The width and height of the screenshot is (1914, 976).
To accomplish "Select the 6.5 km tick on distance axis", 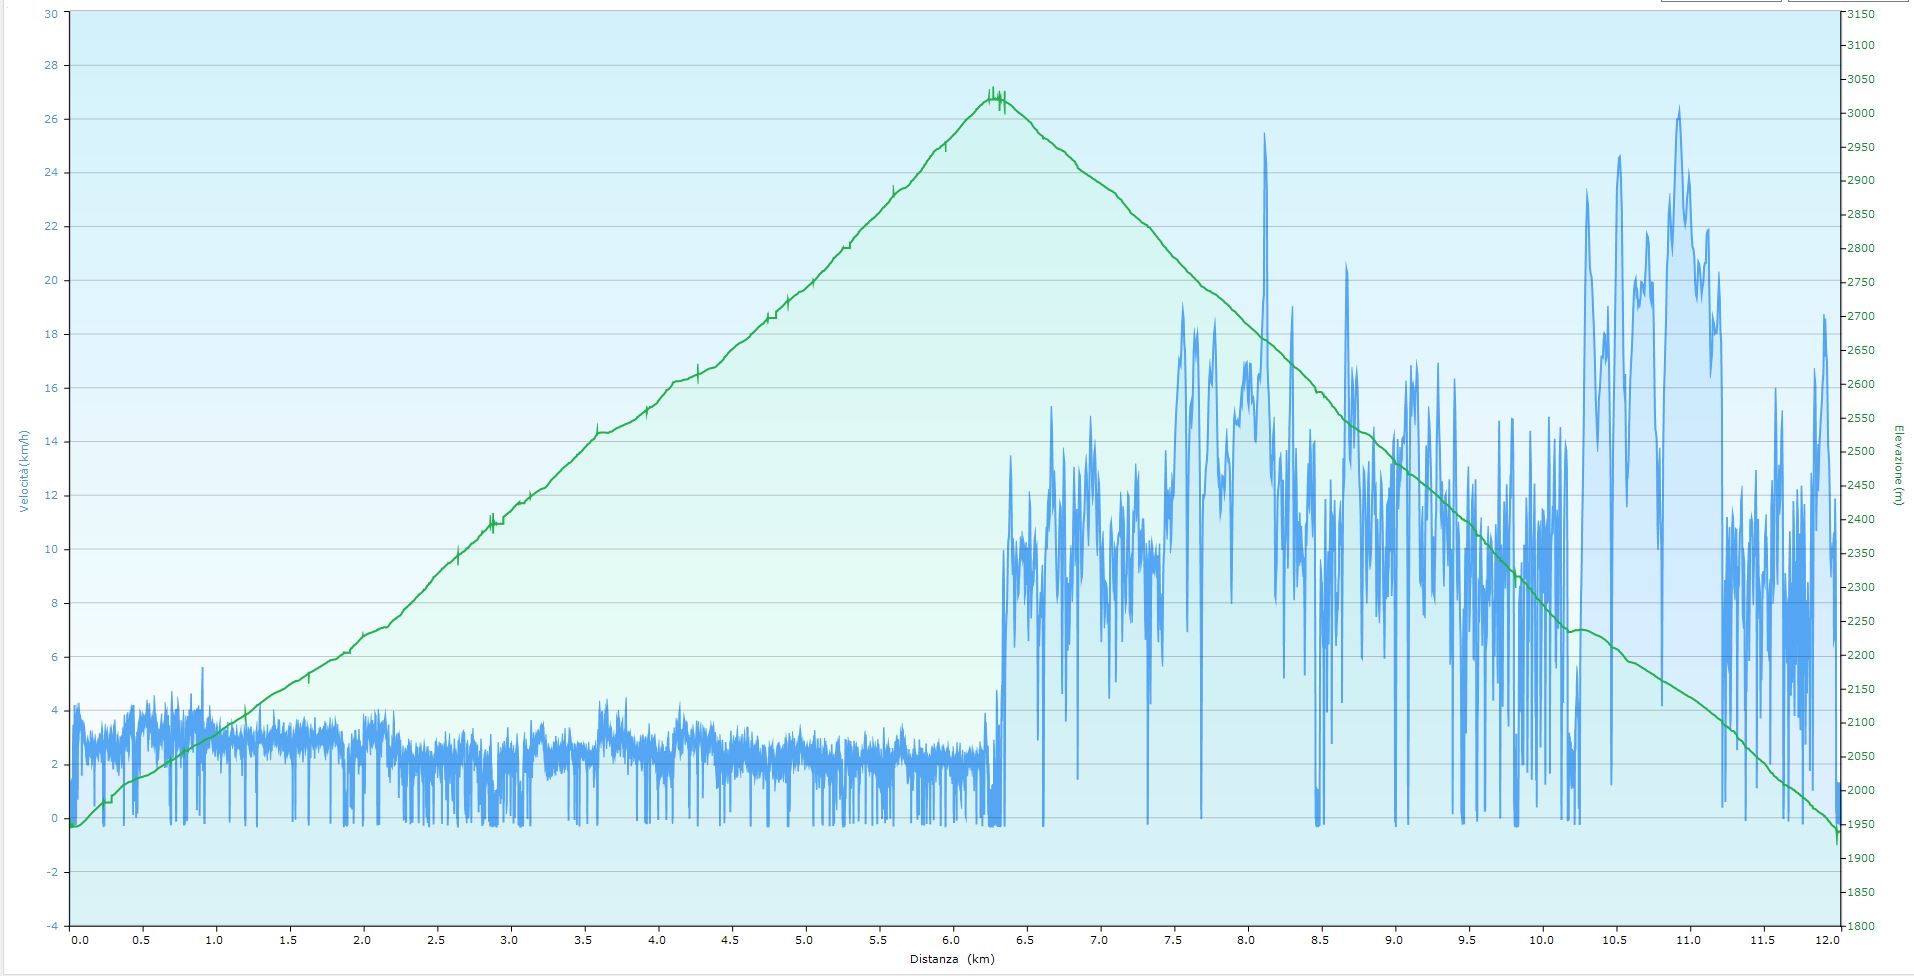I will tap(1025, 940).
